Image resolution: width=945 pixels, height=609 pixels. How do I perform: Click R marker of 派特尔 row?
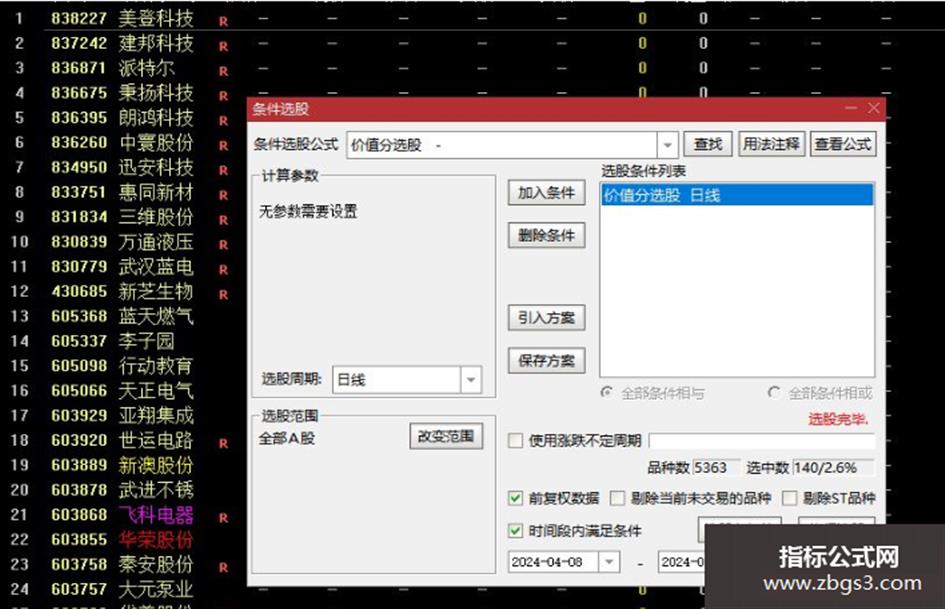tap(224, 71)
